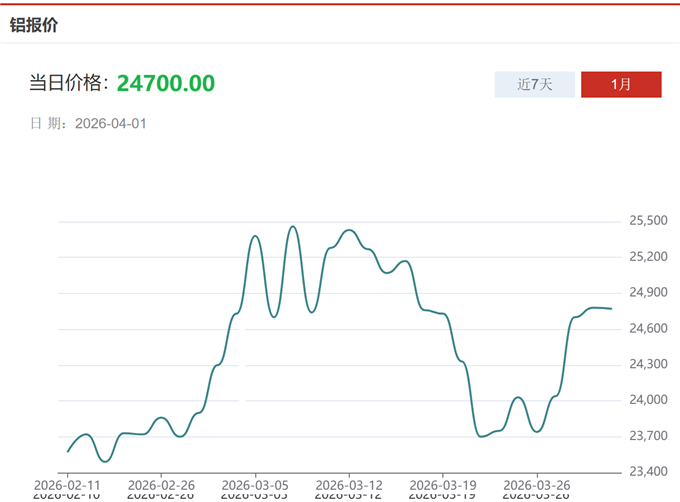Select the 2026-03-19 x-axis date label
The image size is (680, 502).
442,482
